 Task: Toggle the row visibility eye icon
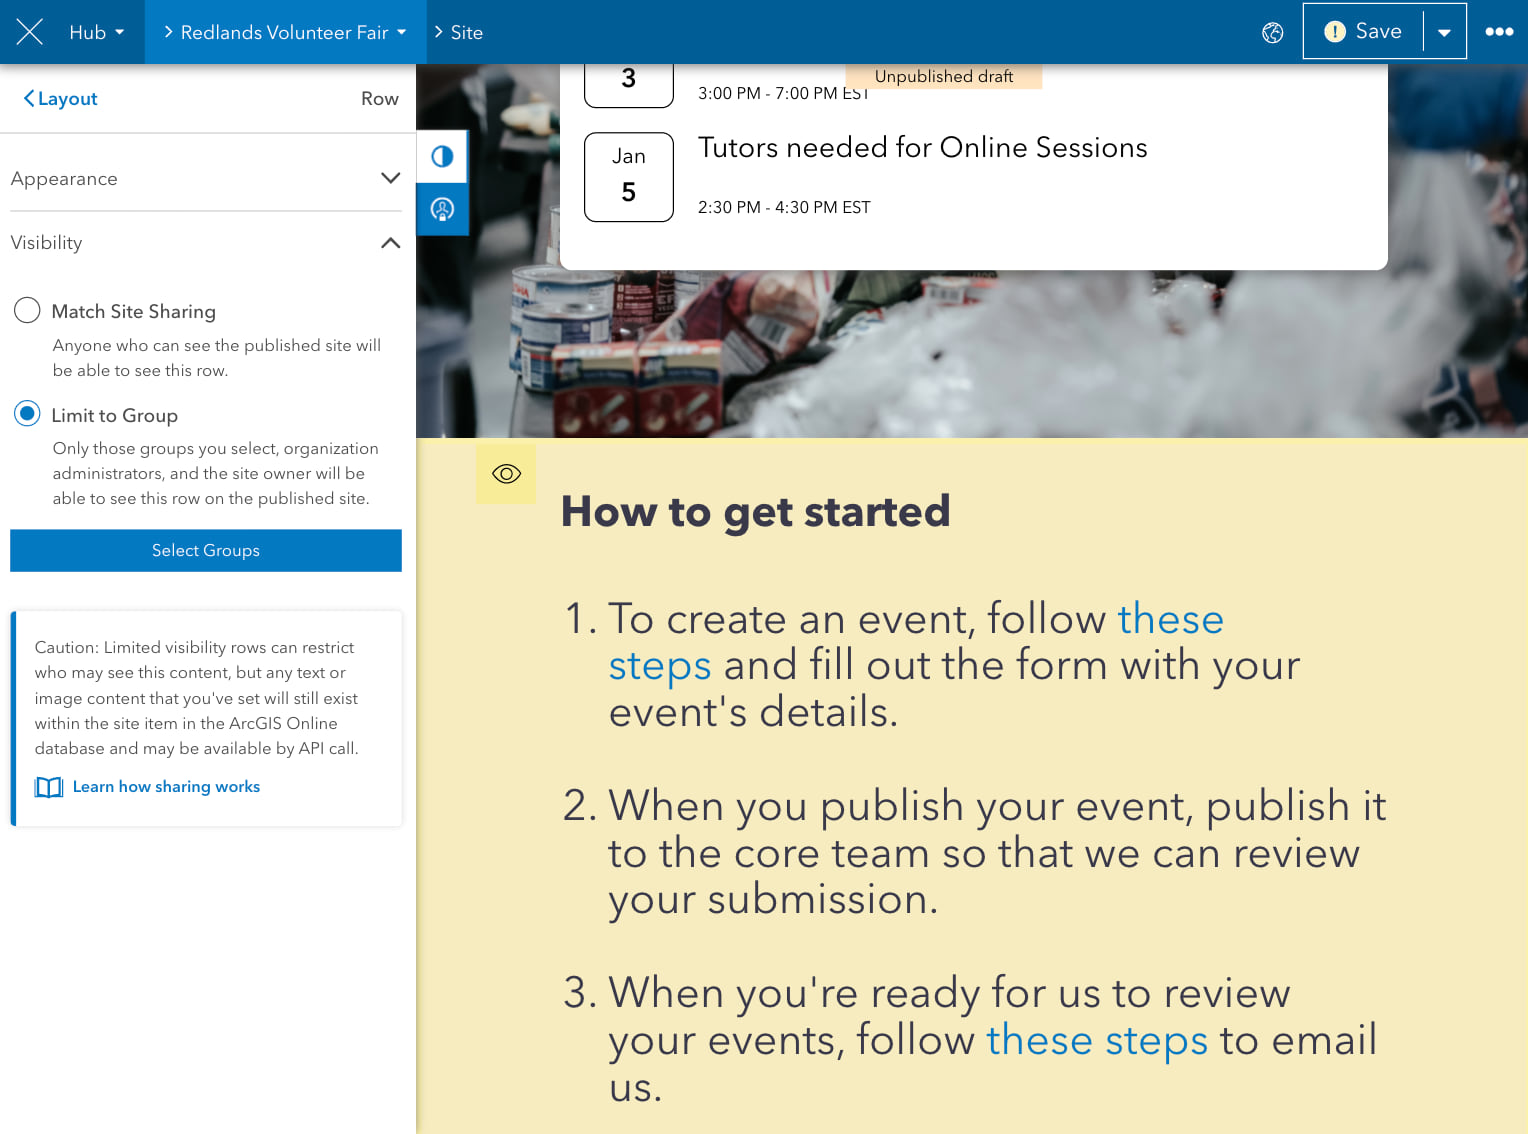click(x=506, y=474)
